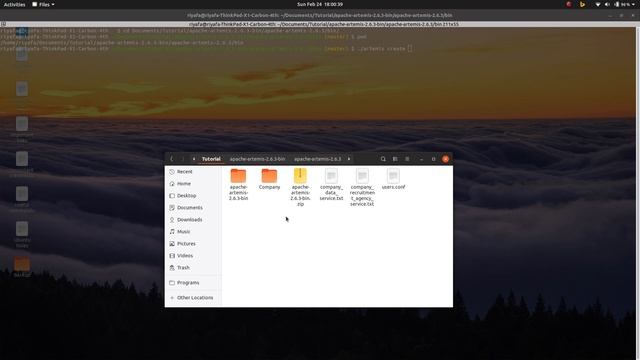Select the users.conf file

pos(393,179)
